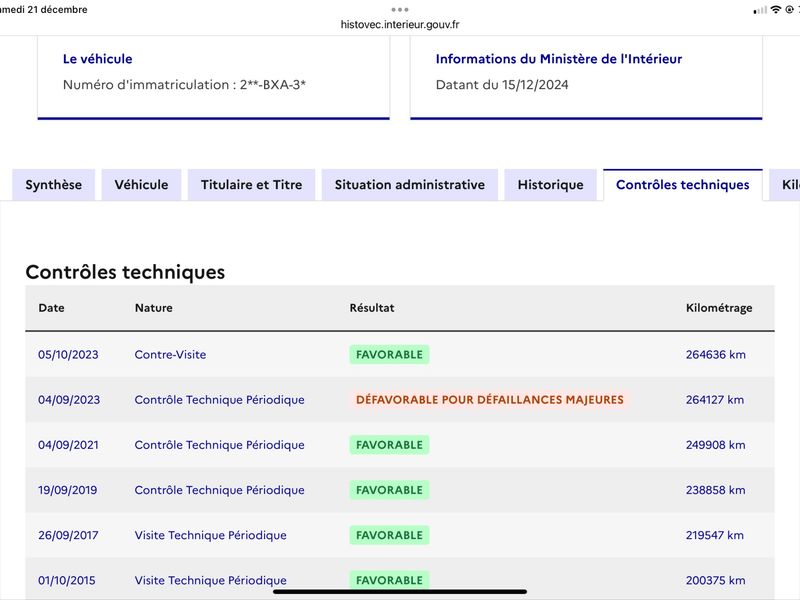Click Contrôle Technique Périodique in 04/09/2023 row

click(219, 399)
